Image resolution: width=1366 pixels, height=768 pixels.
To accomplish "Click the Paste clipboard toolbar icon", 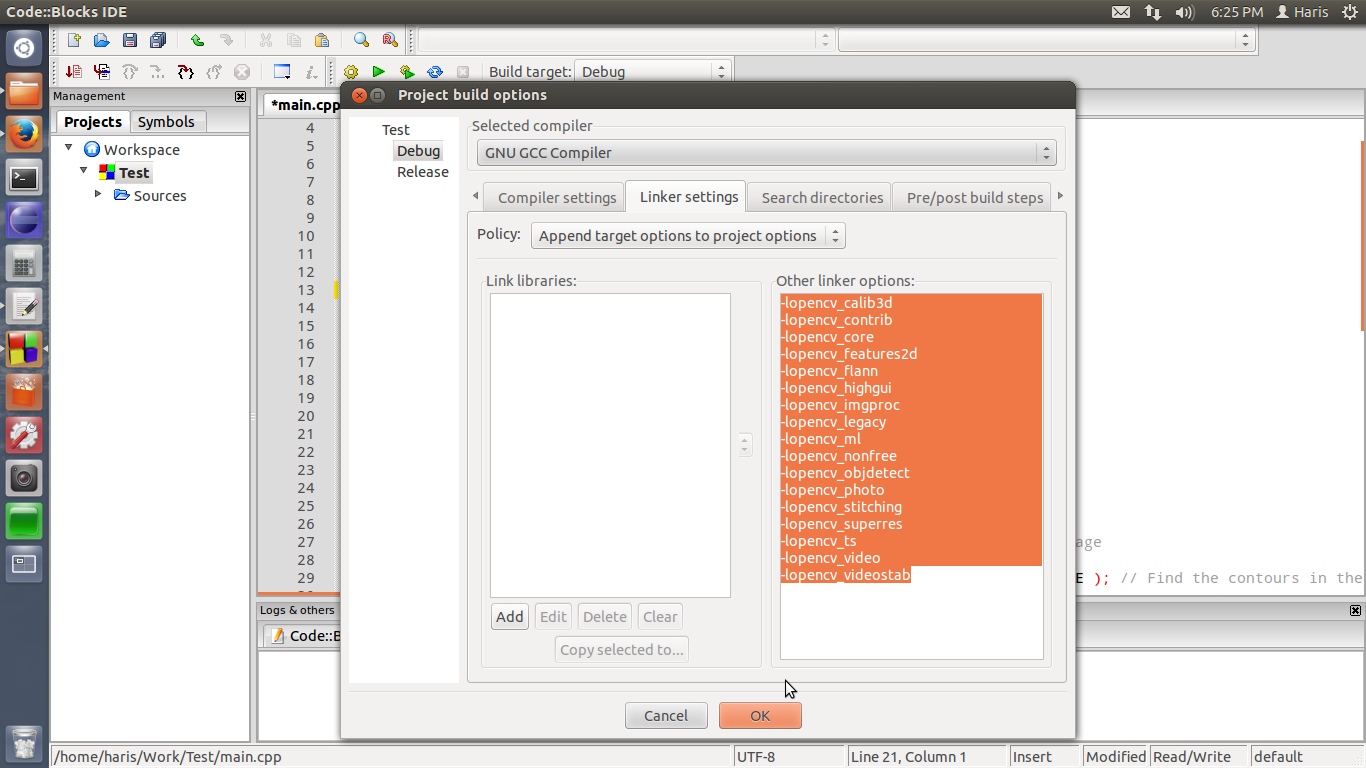I will [321, 41].
